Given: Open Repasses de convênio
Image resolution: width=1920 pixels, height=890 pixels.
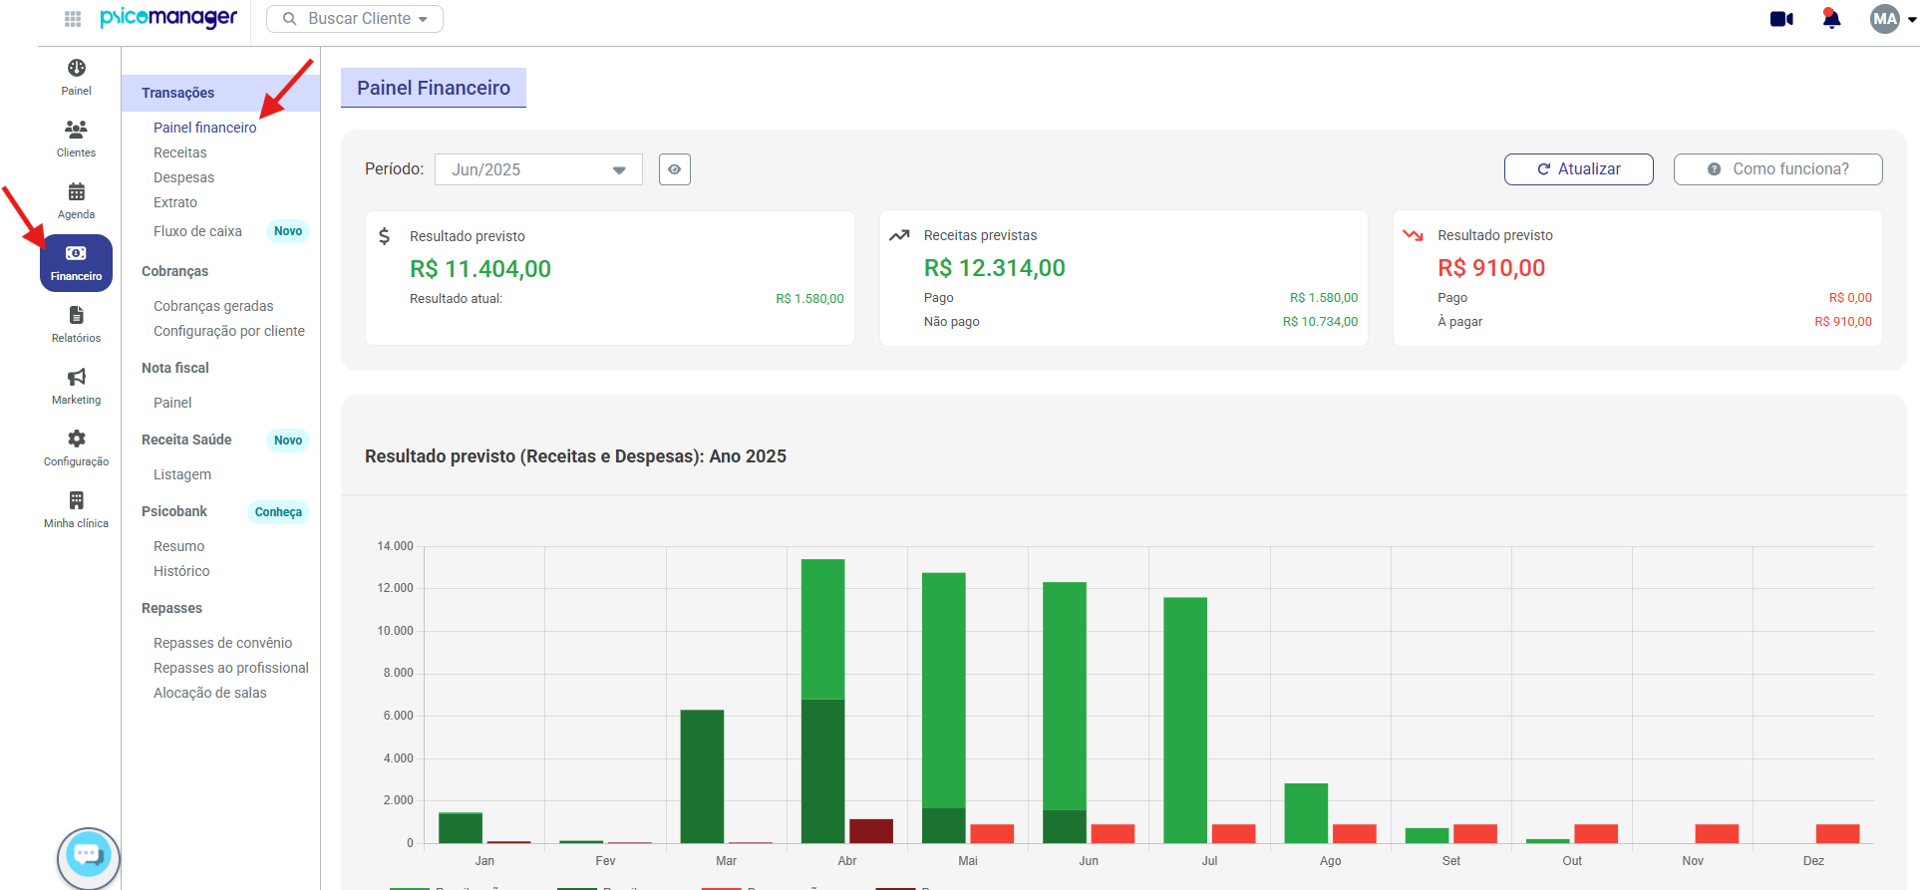Looking at the screenshot, I should coord(223,643).
